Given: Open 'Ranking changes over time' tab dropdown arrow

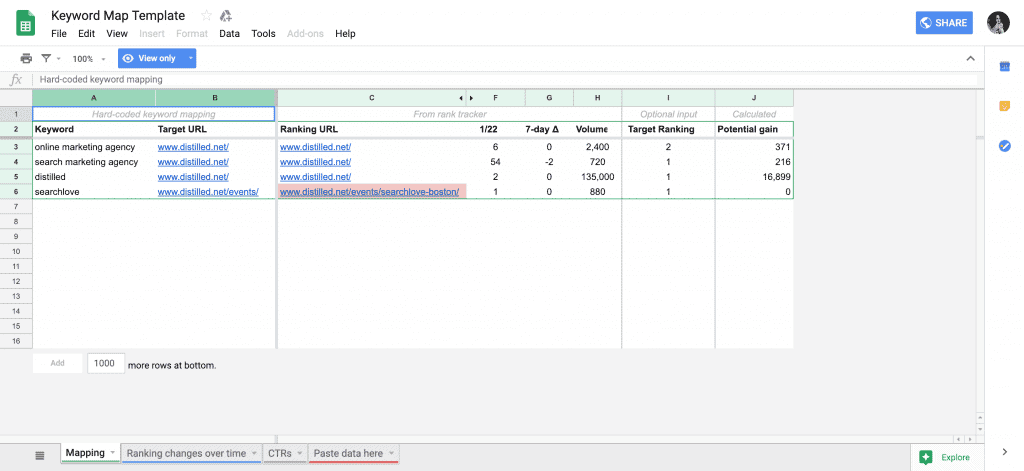Looking at the screenshot, I should click(254, 453).
